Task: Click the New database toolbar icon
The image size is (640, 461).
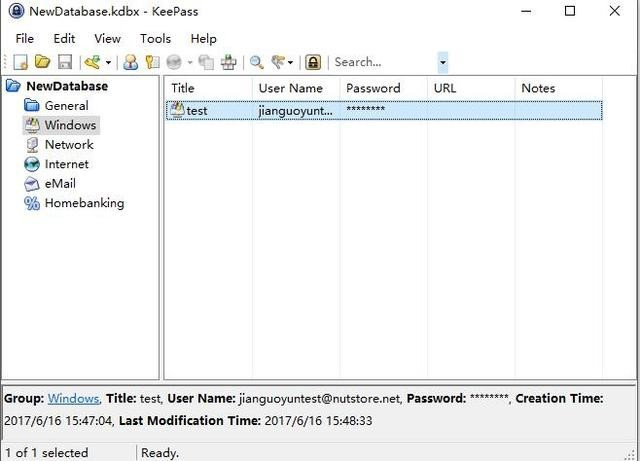Action: 20,62
